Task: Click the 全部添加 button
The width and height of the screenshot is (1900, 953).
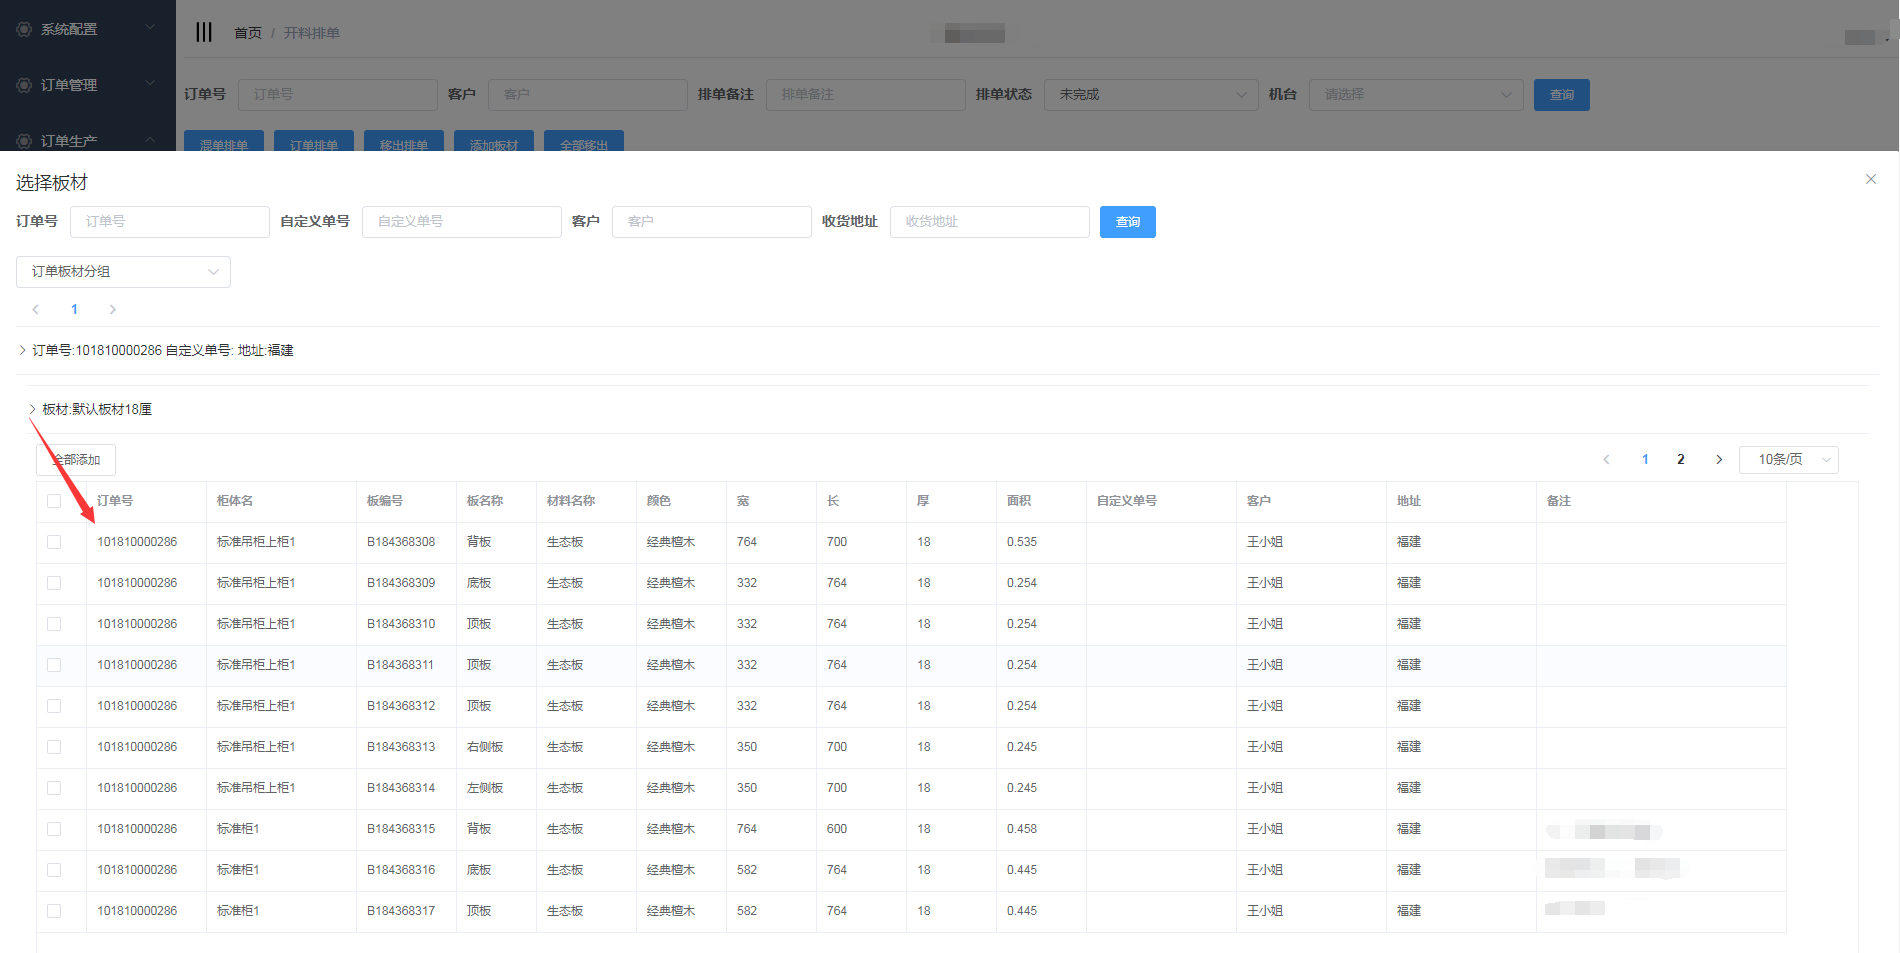Action: pyautogui.click(x=76, y=460)
